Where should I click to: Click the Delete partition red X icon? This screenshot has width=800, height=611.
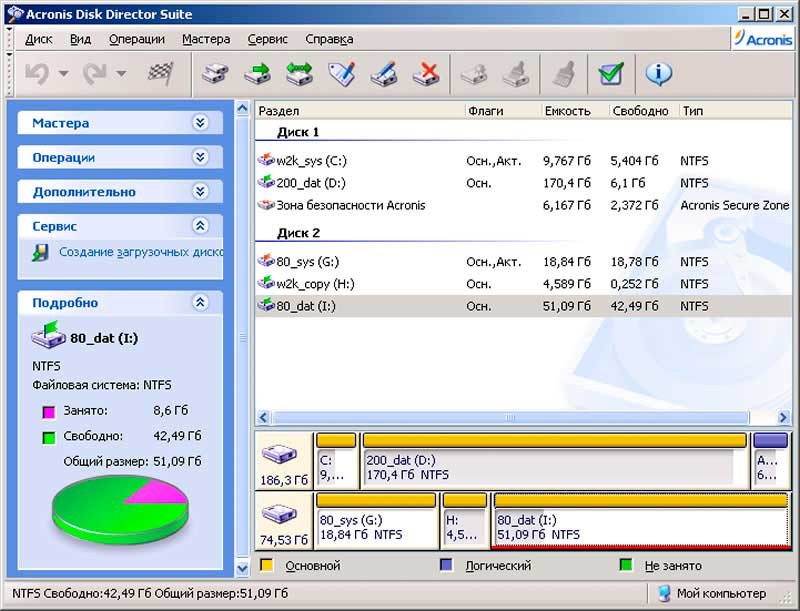(426, 74)
